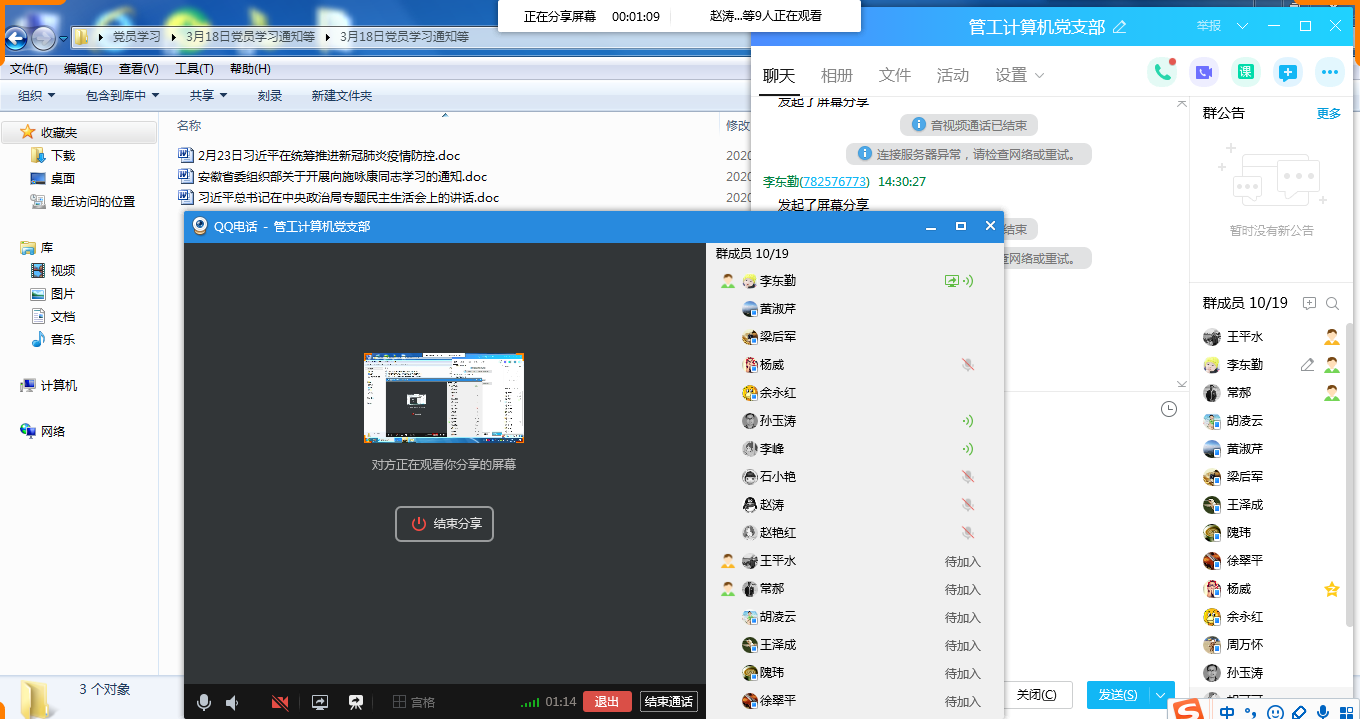This screenshot has width=1362, height=719.
Task: Click 新建文件夹 in Explorer toolbar
Action: pos(341,96)
